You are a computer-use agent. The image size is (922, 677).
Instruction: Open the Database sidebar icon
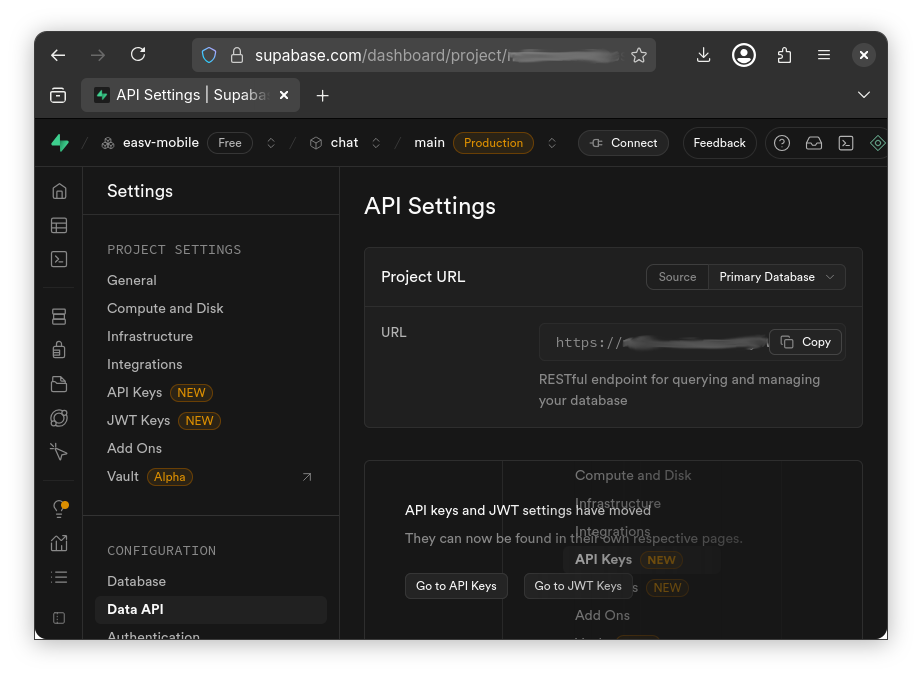(x=59, y=316)
